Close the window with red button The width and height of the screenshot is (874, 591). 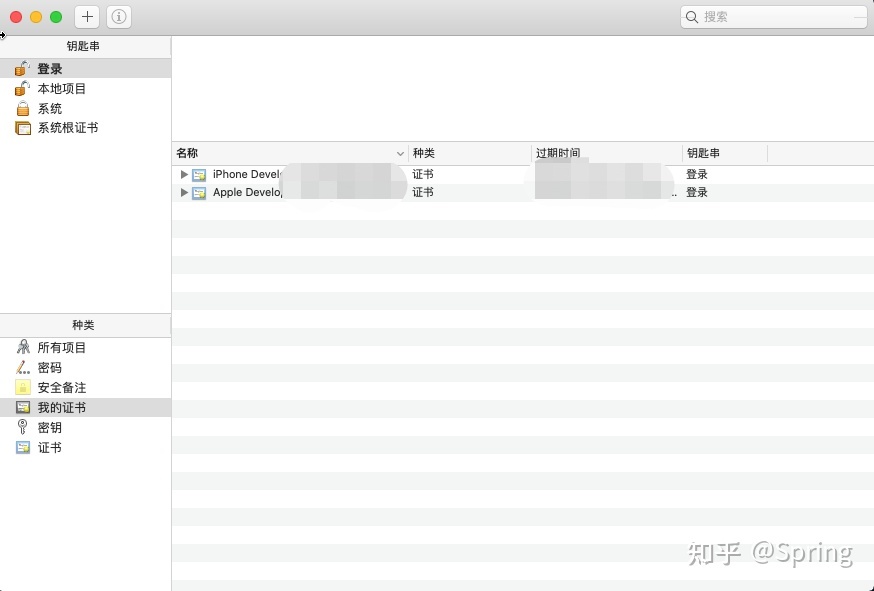(16, 17)
